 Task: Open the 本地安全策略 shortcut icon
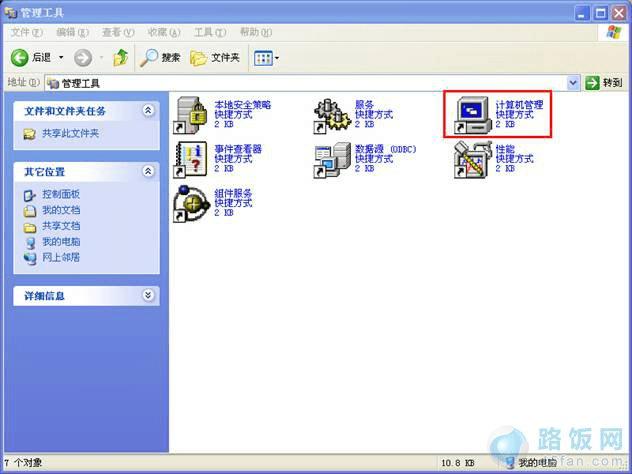(x=190, y=115)
